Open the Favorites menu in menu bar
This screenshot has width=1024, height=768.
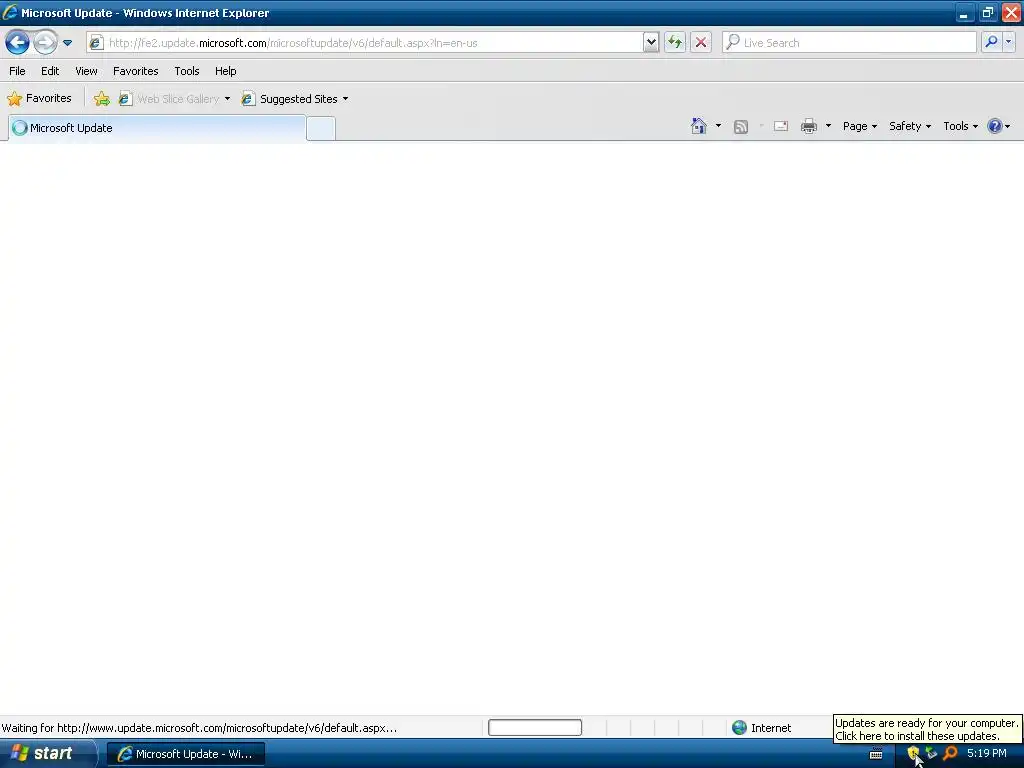pos(135,71)
